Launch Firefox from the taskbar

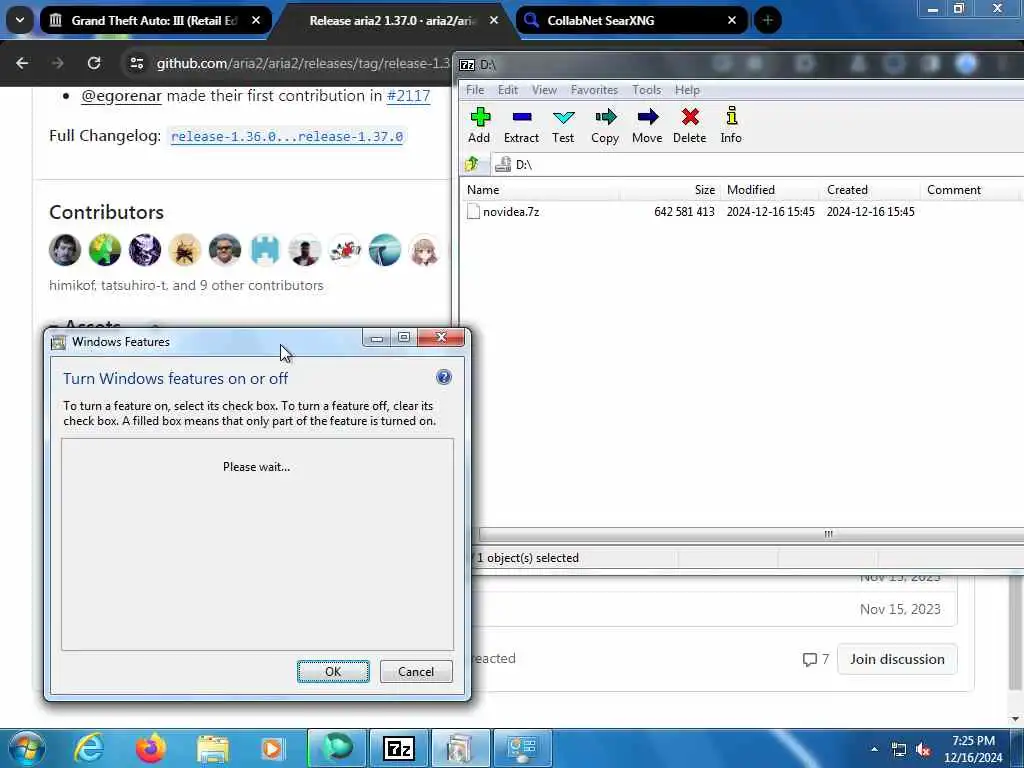[x=151, y=748]
